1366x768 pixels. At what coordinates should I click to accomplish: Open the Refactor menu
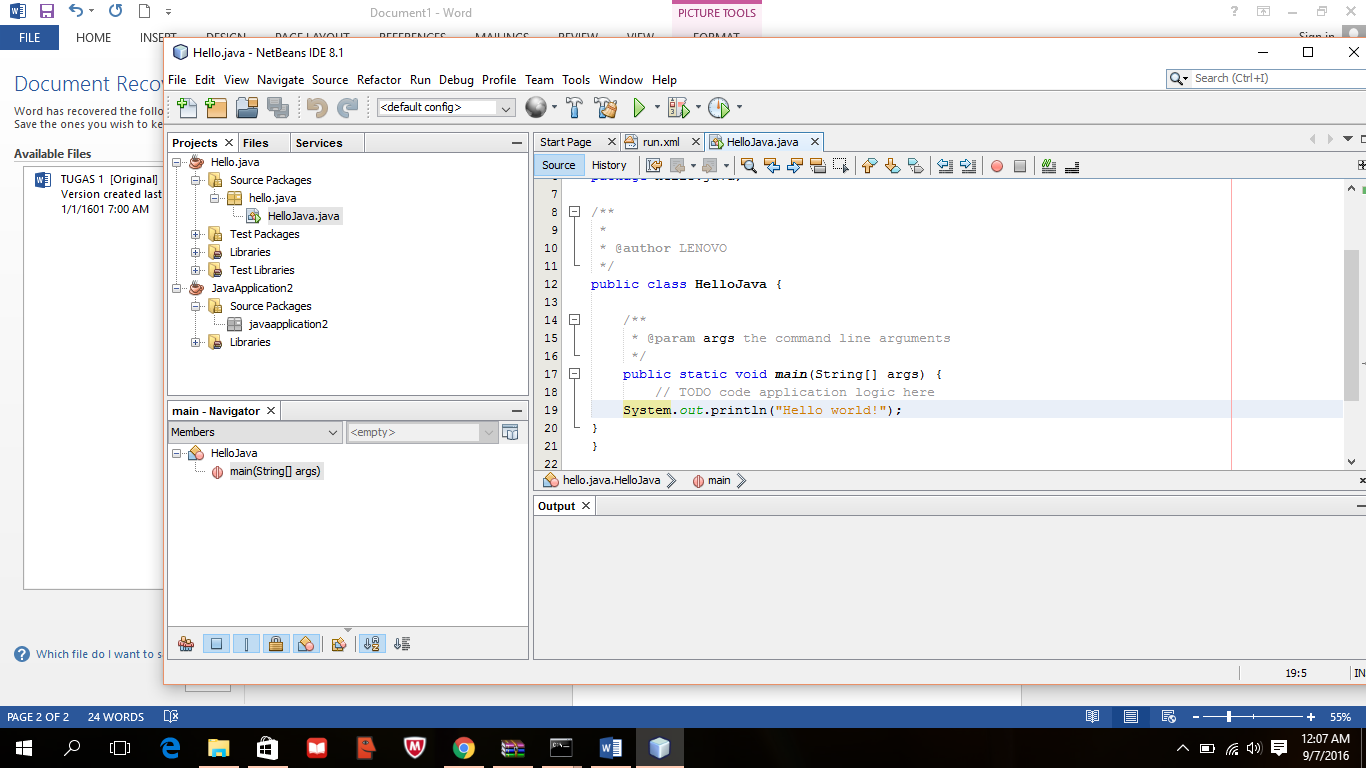tap(379, 80)
